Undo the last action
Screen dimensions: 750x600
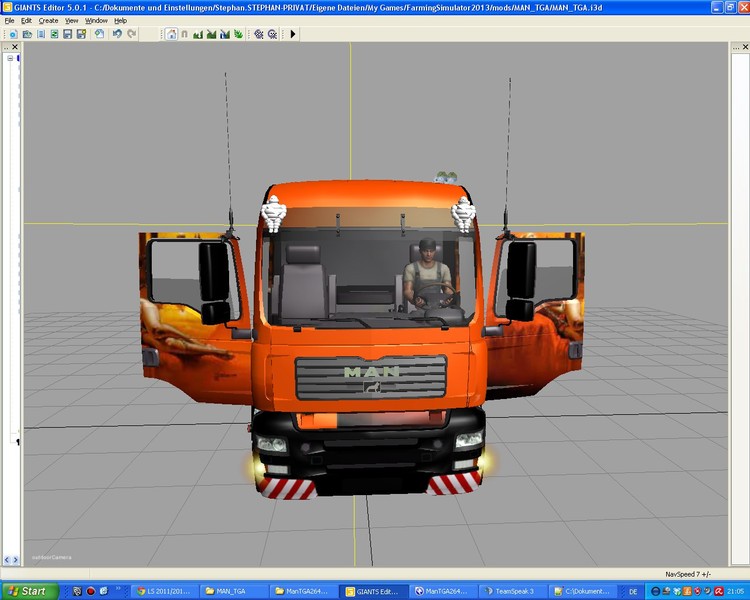[117, 34]
